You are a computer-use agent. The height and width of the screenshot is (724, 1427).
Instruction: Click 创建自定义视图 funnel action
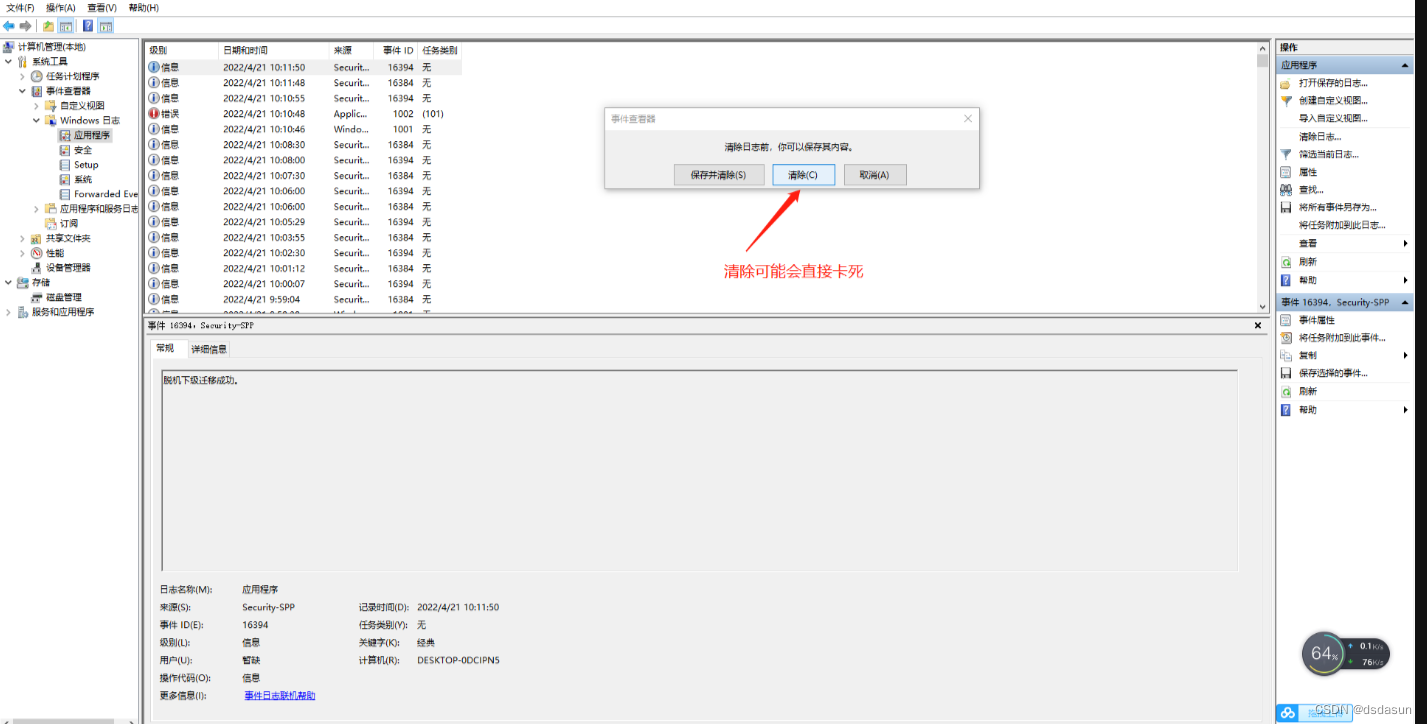point(1333,100)
